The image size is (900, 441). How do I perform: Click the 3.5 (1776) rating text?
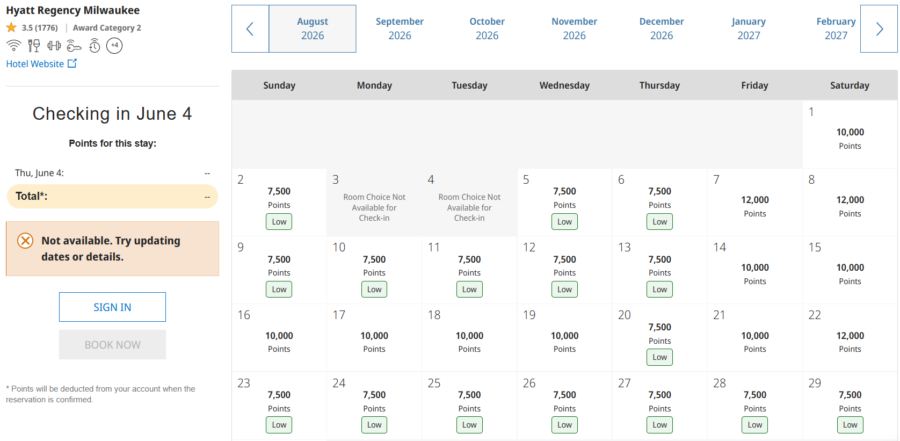pos(40,28)
